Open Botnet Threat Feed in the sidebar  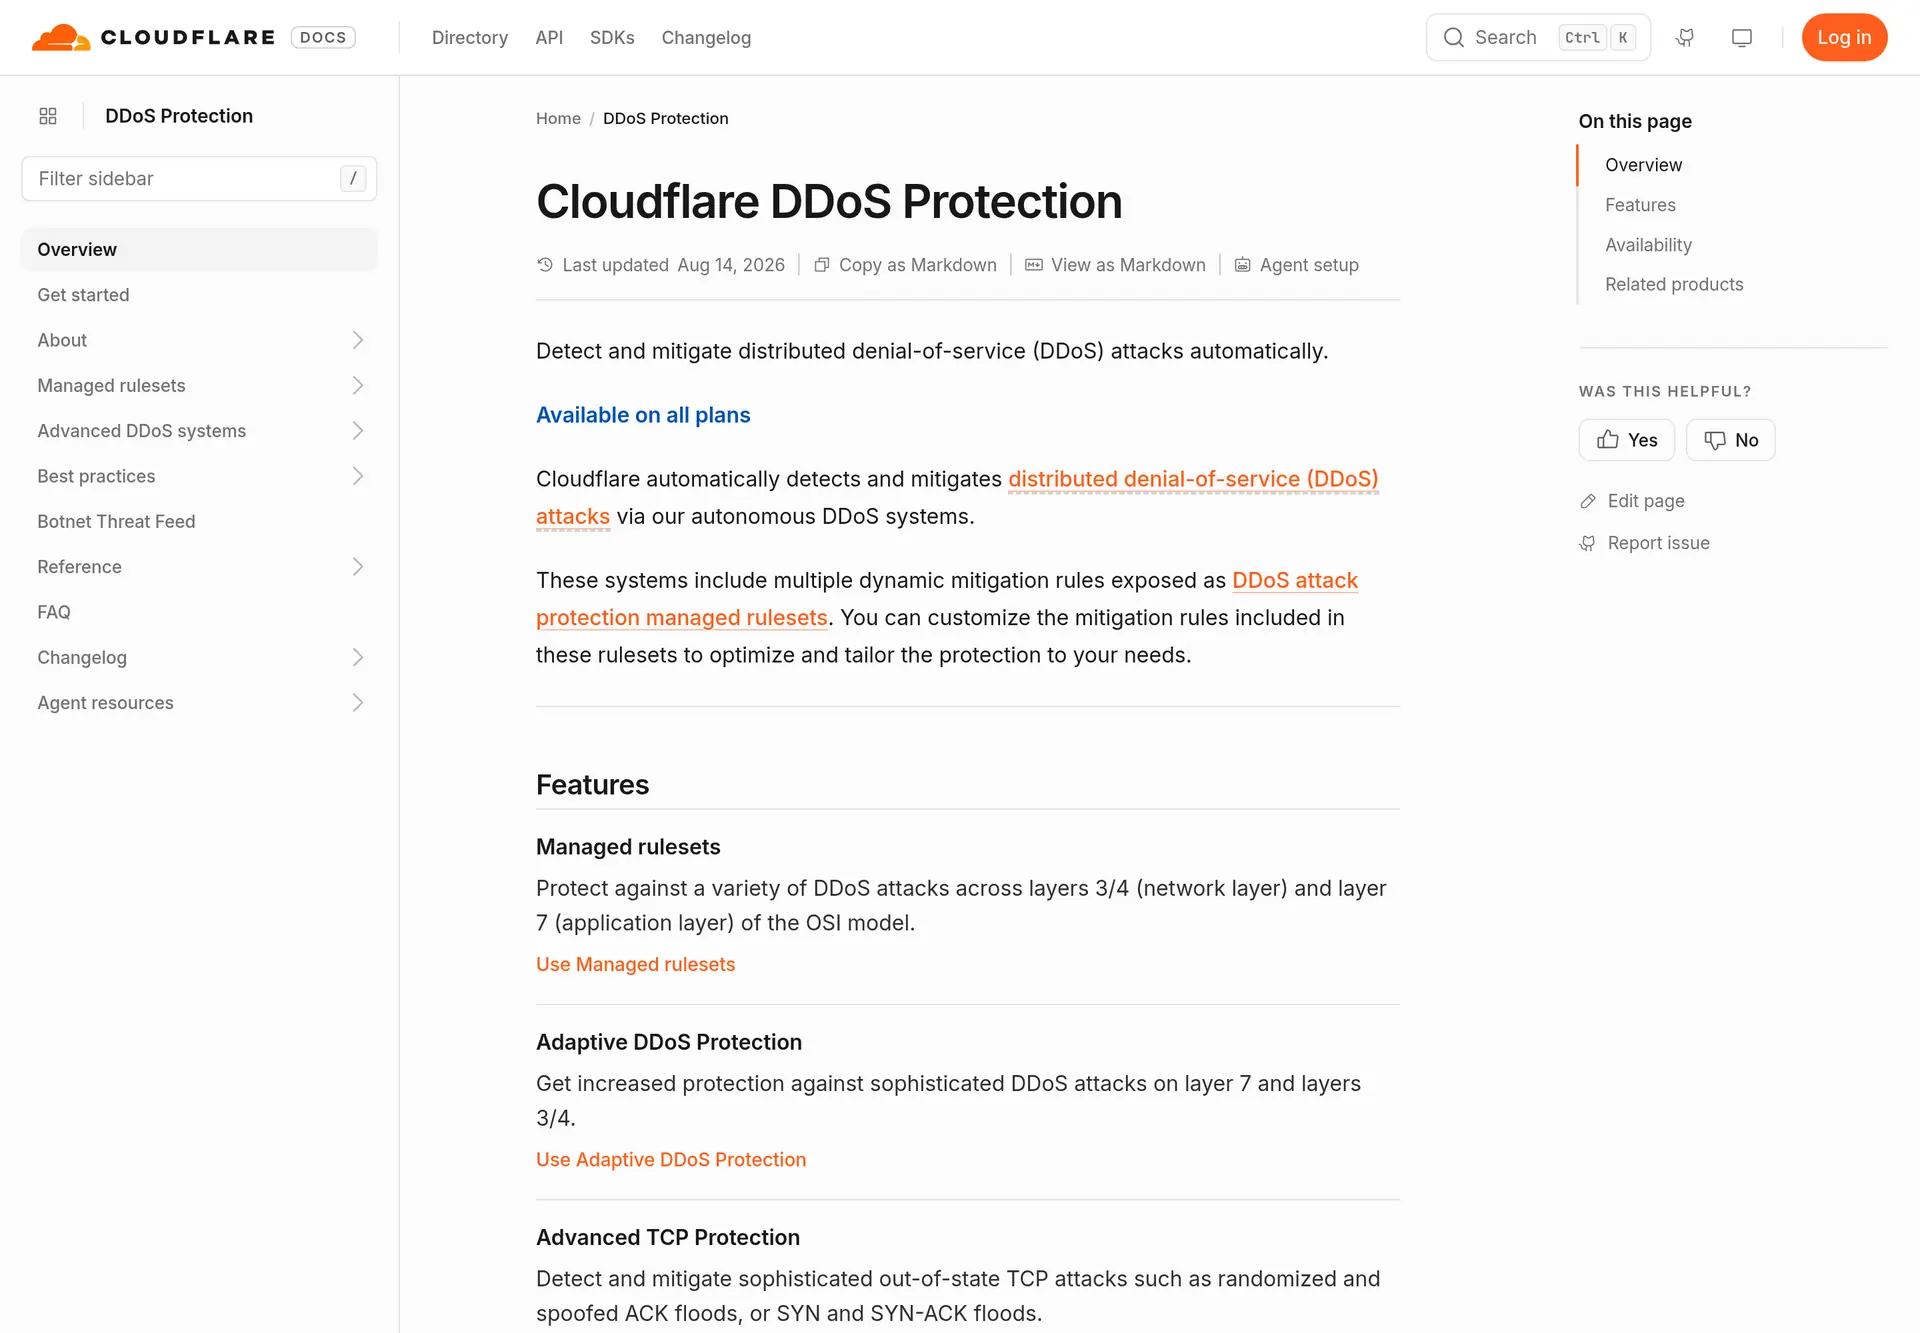point(199,521)
